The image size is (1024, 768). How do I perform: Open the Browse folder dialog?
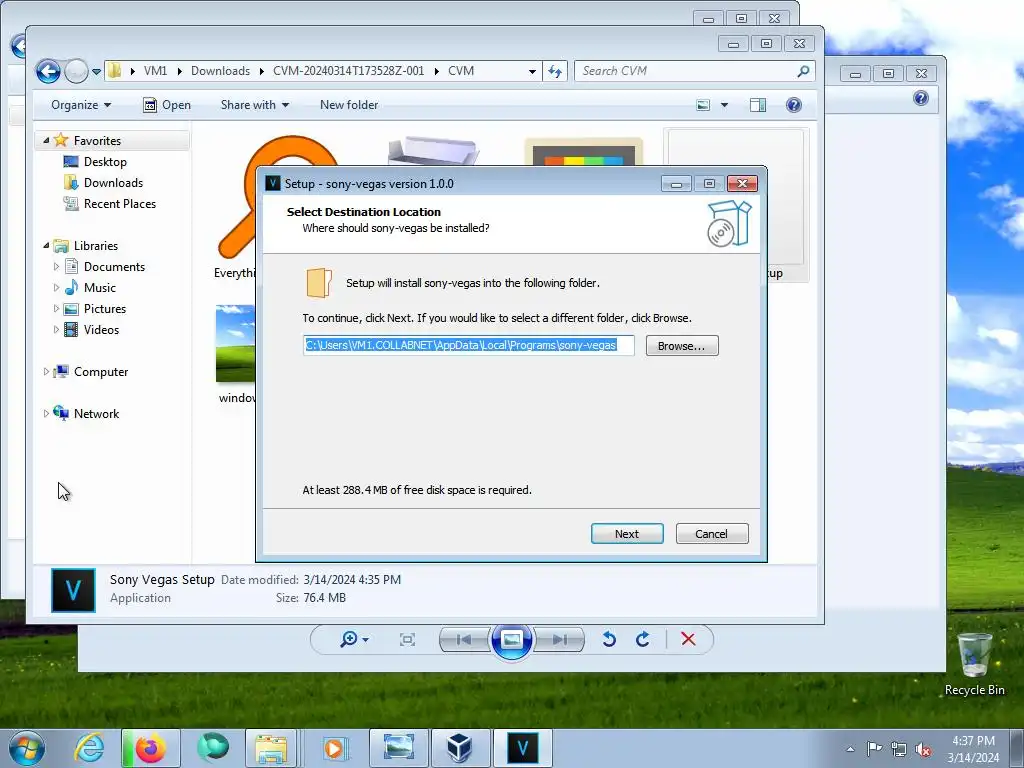682,345
